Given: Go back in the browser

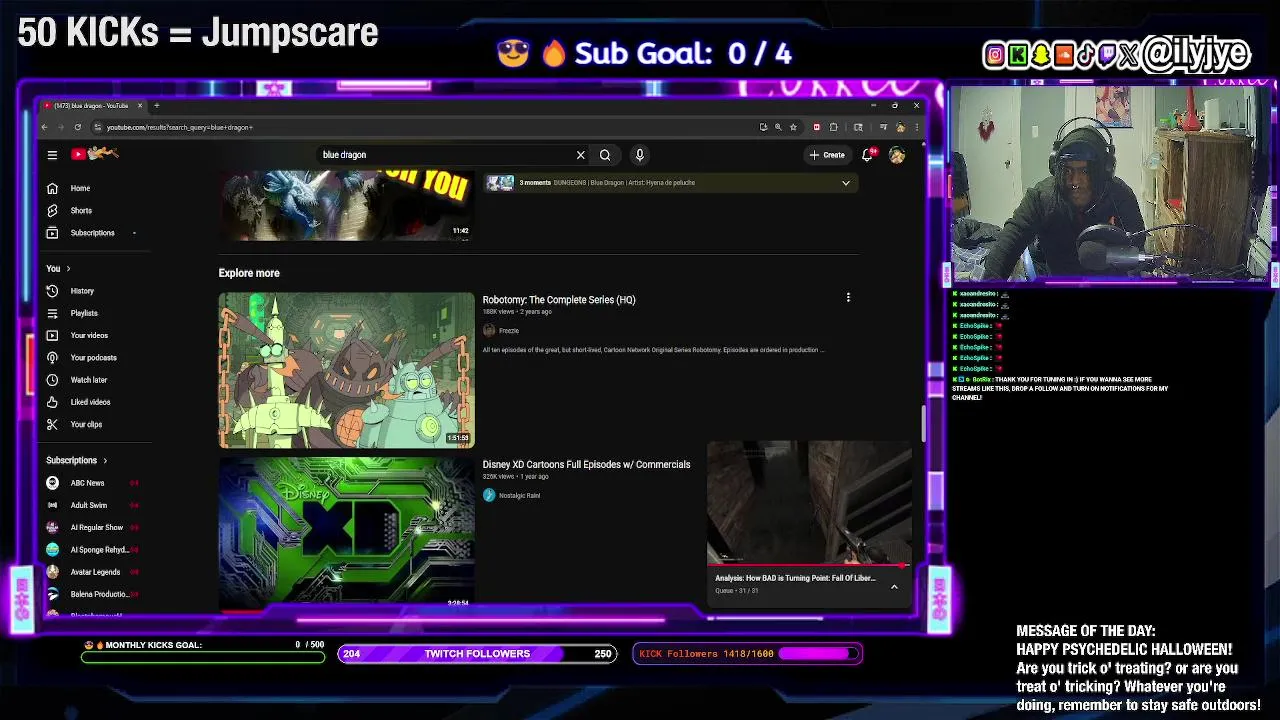Looking at the screenshot, I should click(x=44, y=127).
